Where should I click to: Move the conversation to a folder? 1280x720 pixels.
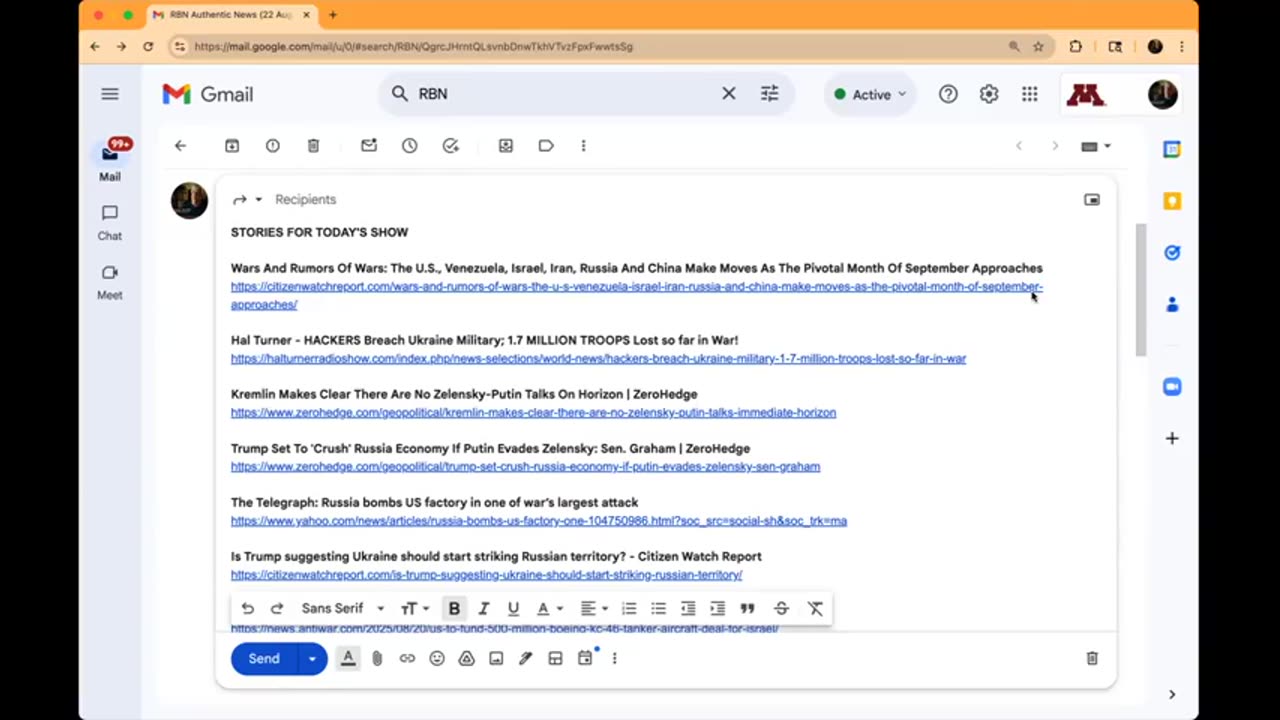[506, 146]
